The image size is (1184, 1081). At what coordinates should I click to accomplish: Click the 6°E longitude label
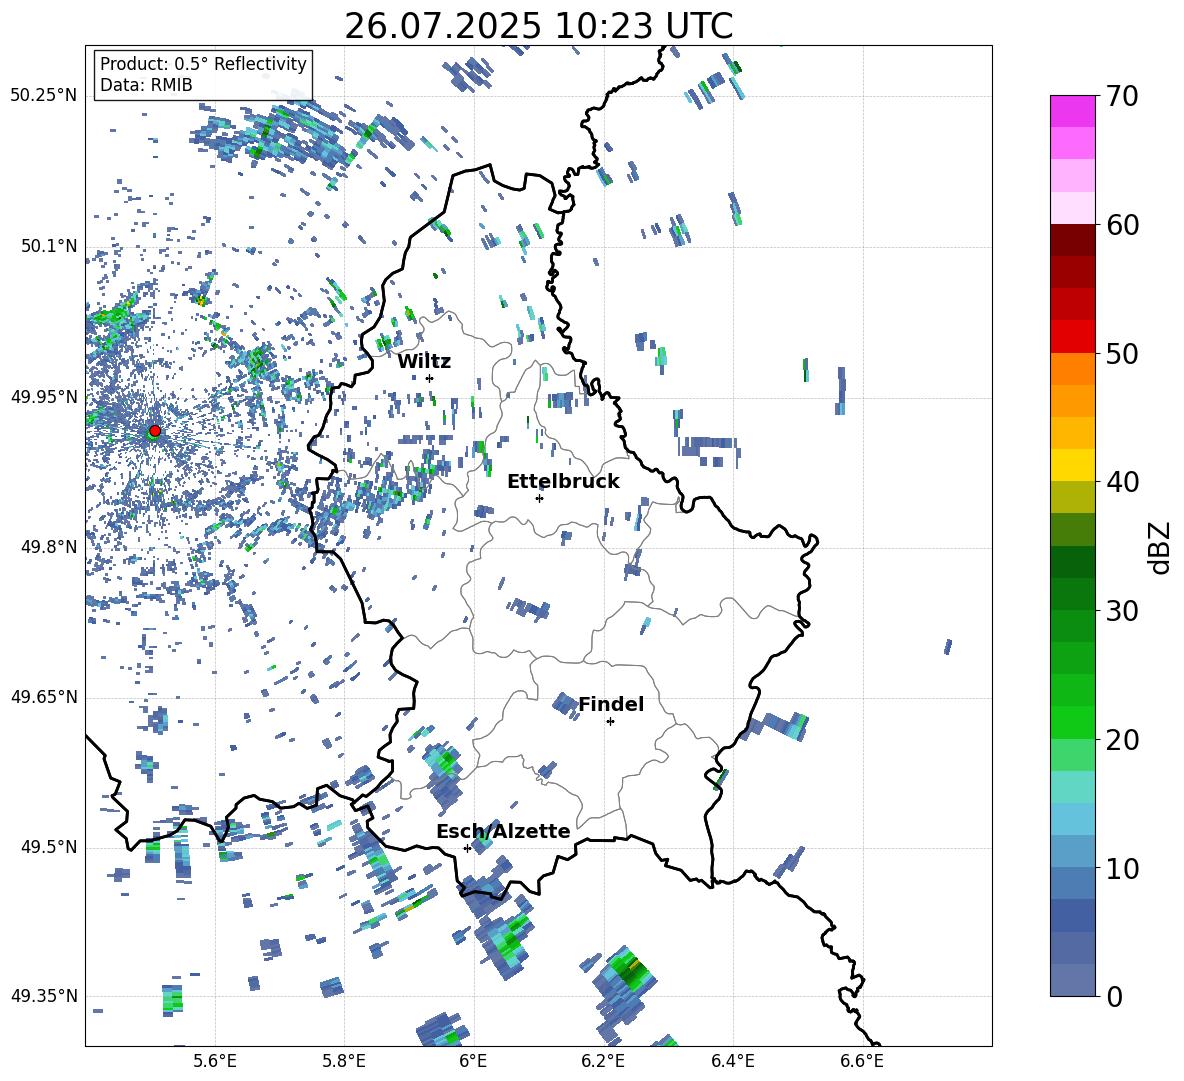tap(473, 1062)
